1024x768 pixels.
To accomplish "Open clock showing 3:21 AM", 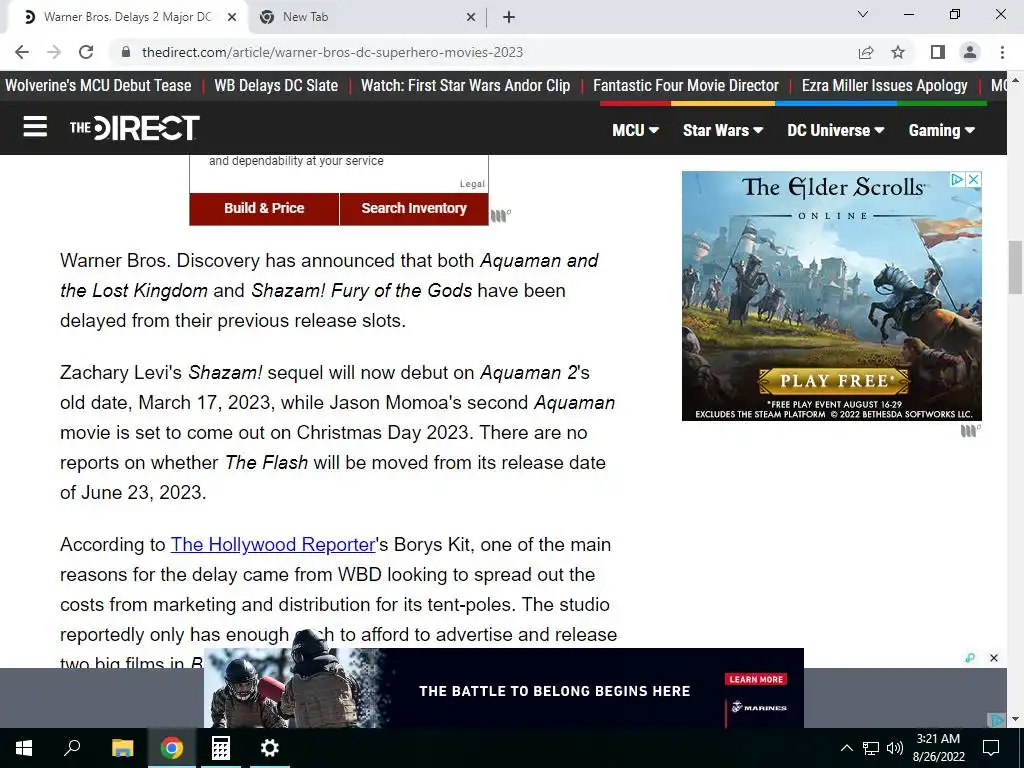I will coord(938,748).
